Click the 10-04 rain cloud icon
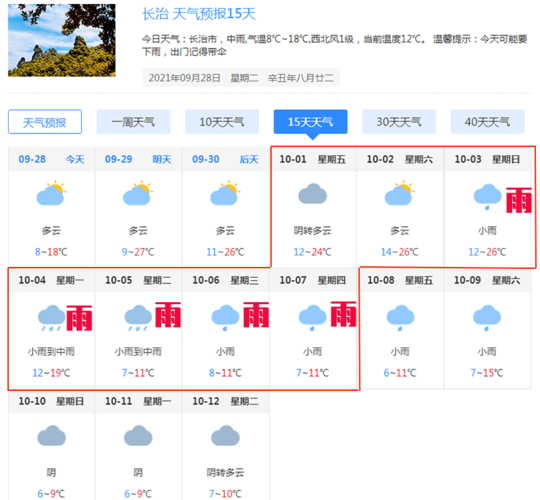This screenshot has height=500, width=540. (51, 318)
